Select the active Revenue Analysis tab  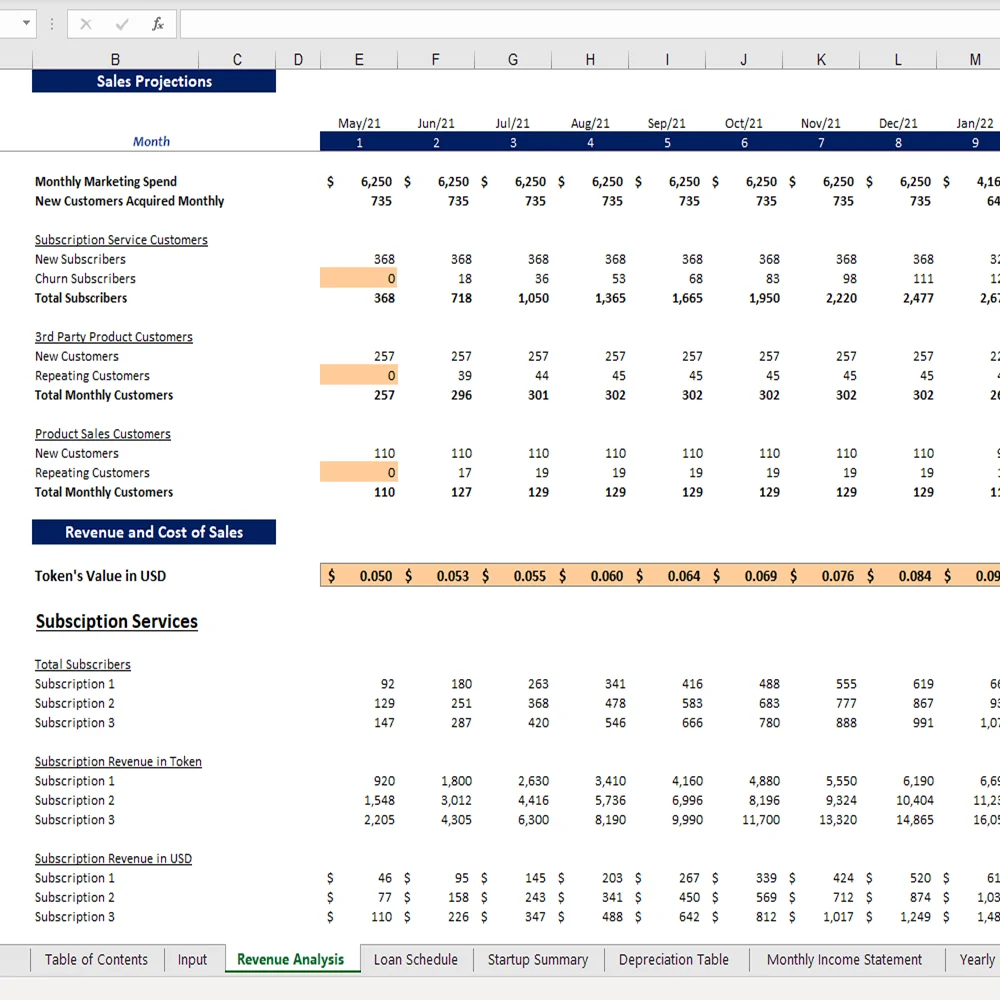pos(291,959)
